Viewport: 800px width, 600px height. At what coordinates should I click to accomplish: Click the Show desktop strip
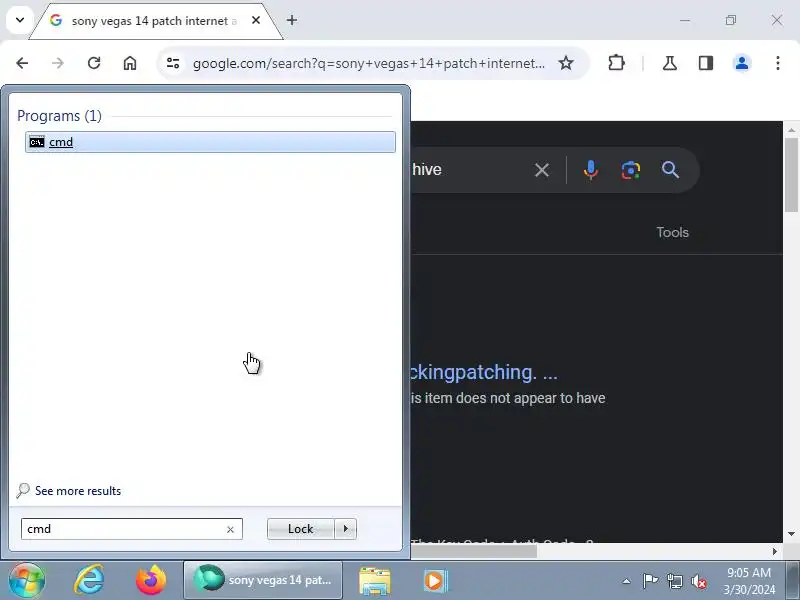coord(792,581)
